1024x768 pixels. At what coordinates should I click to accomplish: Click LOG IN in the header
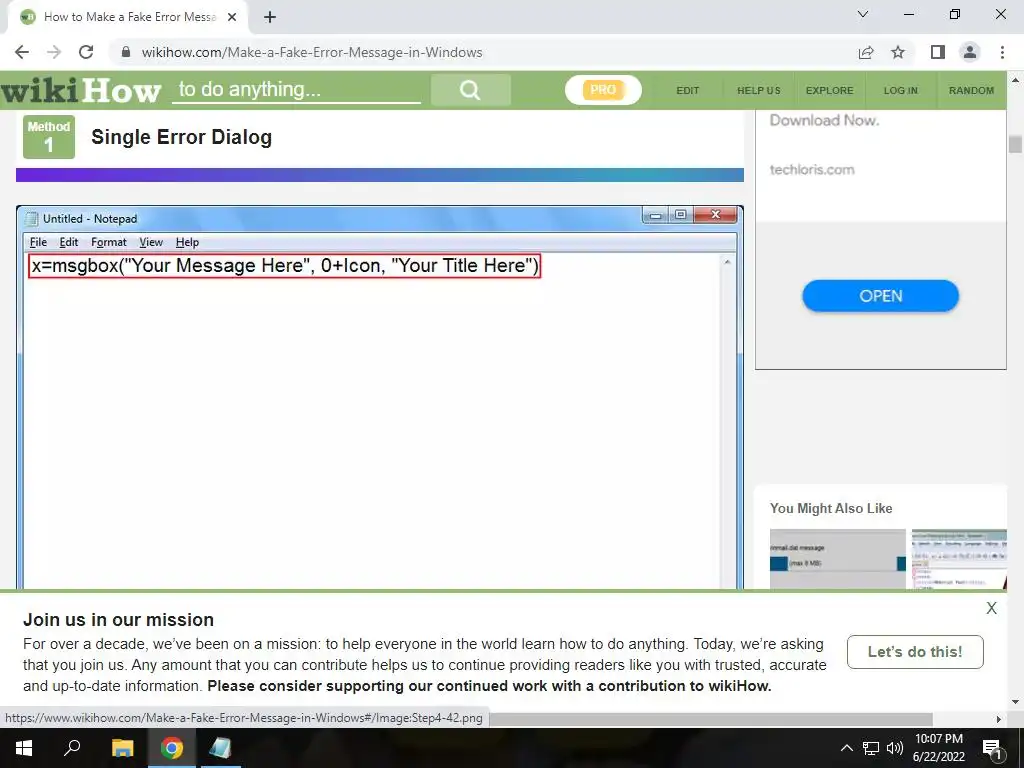901,91
